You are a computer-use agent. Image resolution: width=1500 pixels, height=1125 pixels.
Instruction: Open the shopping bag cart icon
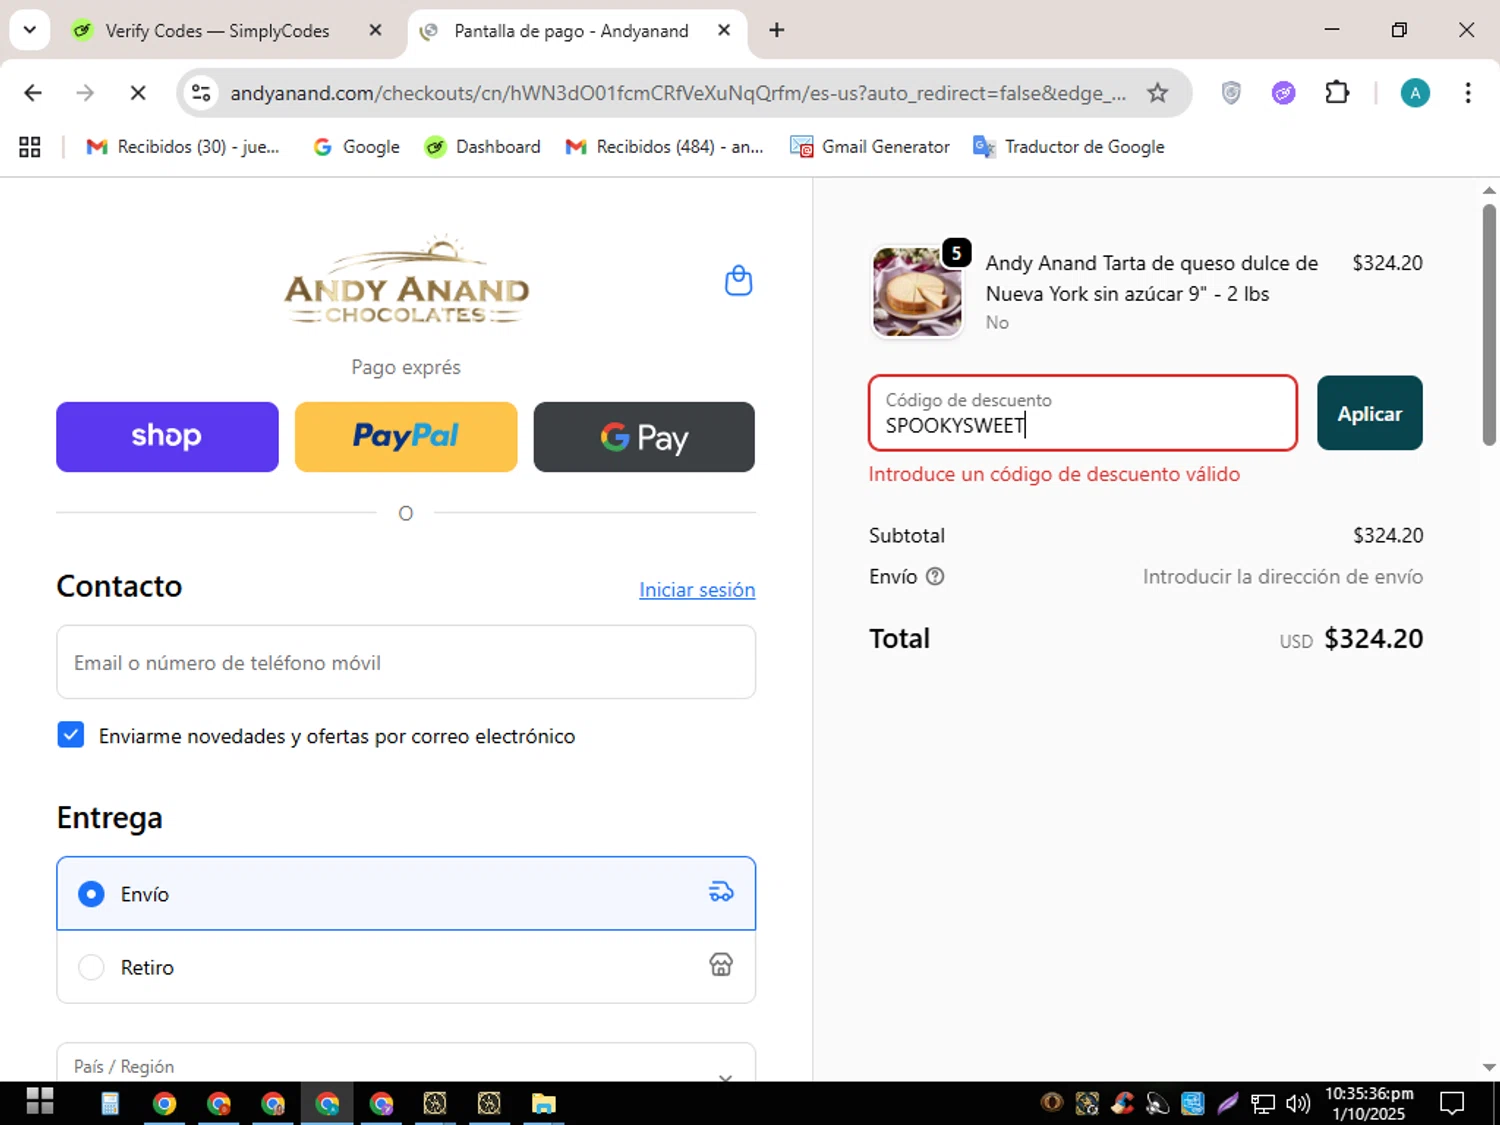click(738, 281)
